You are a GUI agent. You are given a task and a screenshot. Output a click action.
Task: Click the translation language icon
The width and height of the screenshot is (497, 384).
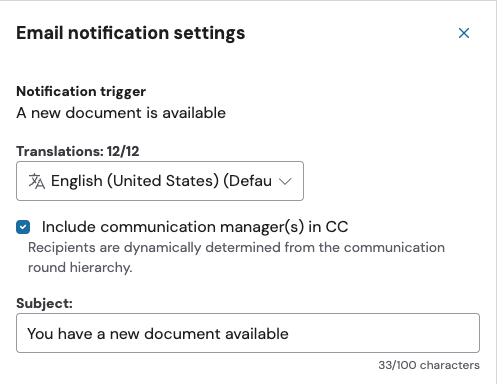tap(37, 181)
